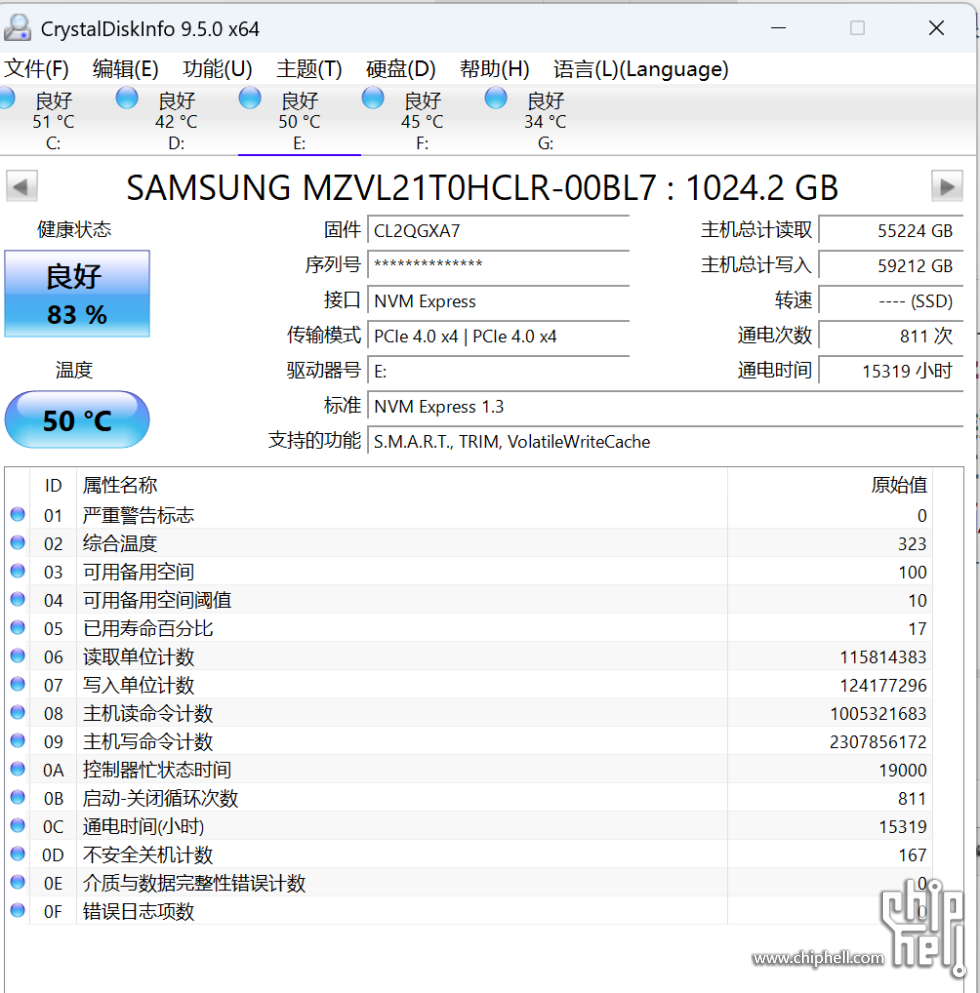This screenshot has height=993, width=980.
Task: Click status orb of attribute 04 可用备用空间阈值
Action: point(18,599)
